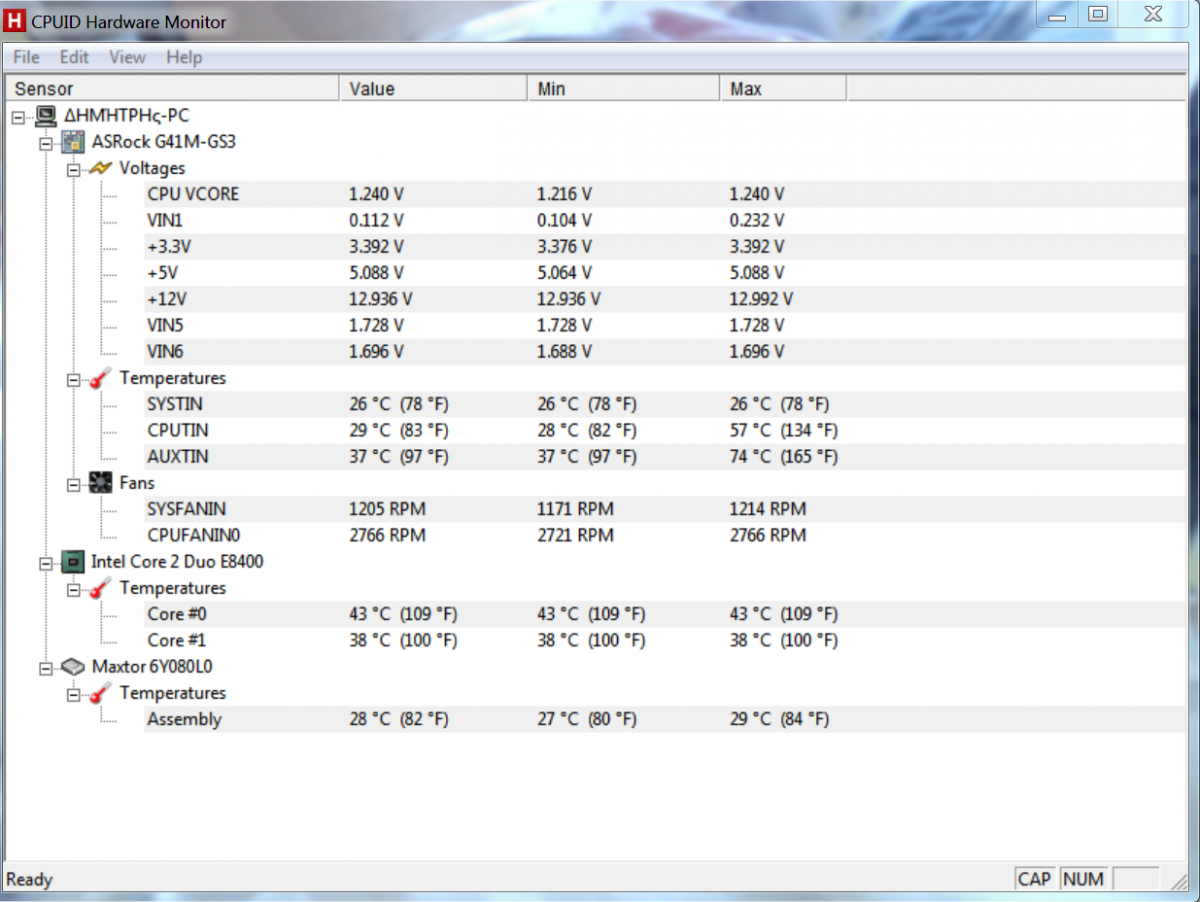
Task: Collapse the Maxtor Temperatures group
Action: [x=73, y=693]
